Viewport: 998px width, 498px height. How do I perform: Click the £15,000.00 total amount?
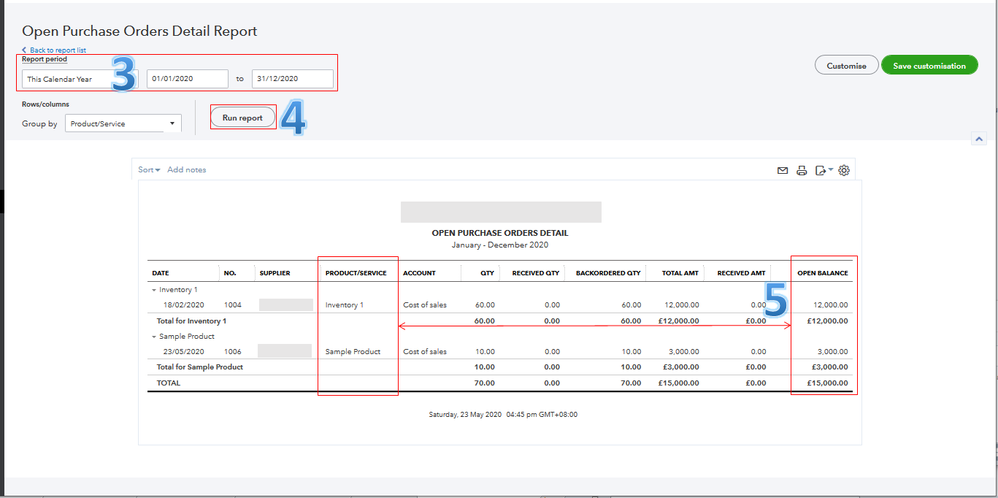click(x=678, y=383)
